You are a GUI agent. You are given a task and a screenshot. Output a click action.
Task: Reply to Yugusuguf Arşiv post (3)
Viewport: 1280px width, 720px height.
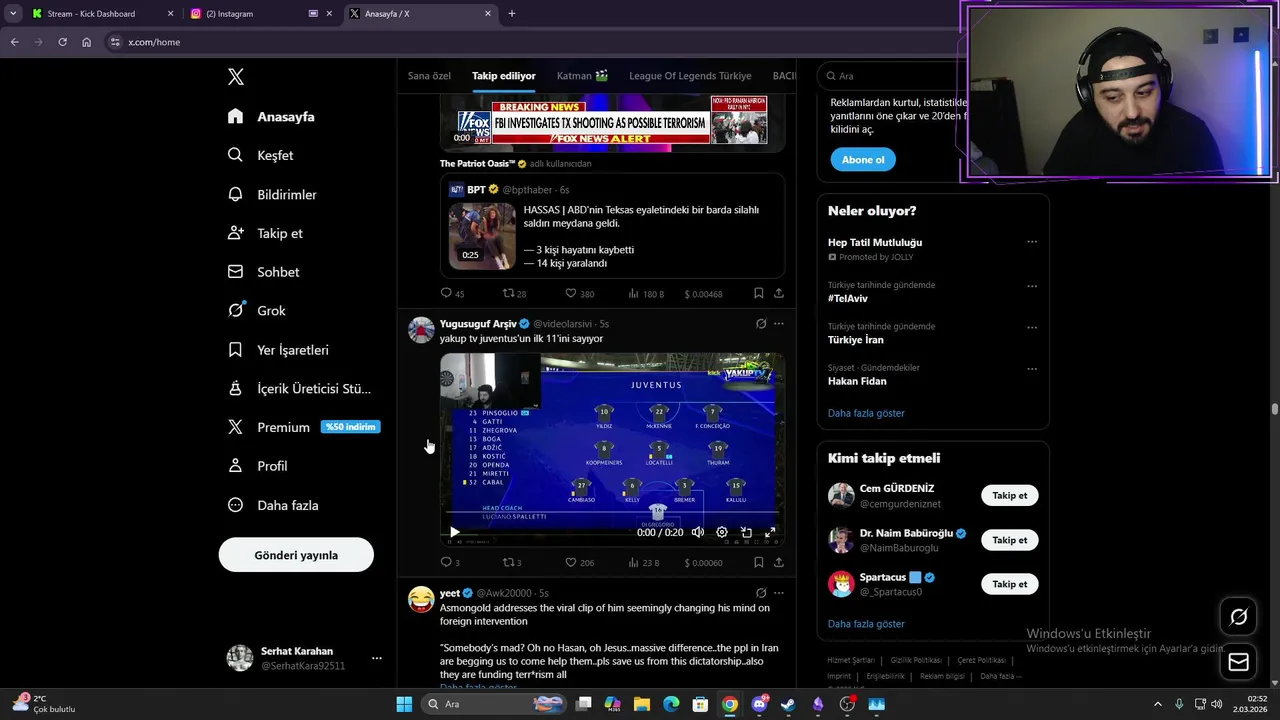pyautogui.click(x=450, y=563)
